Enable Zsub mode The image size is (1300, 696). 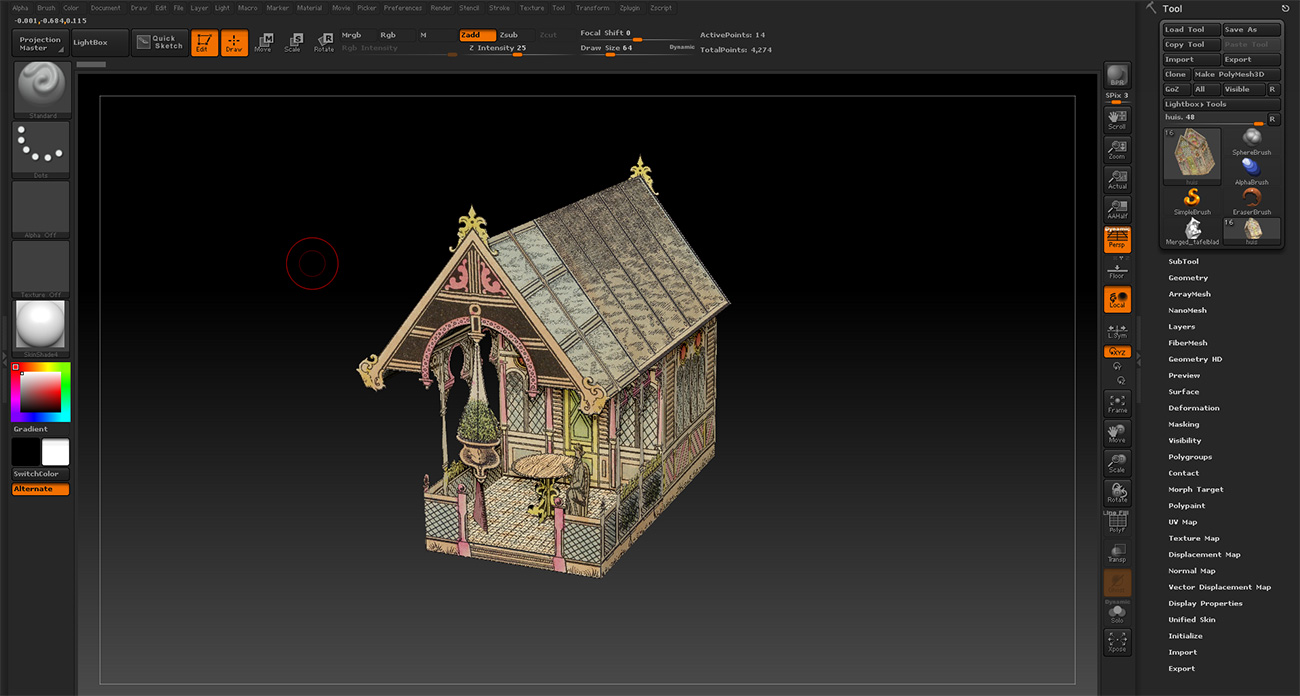coord(512,35)
